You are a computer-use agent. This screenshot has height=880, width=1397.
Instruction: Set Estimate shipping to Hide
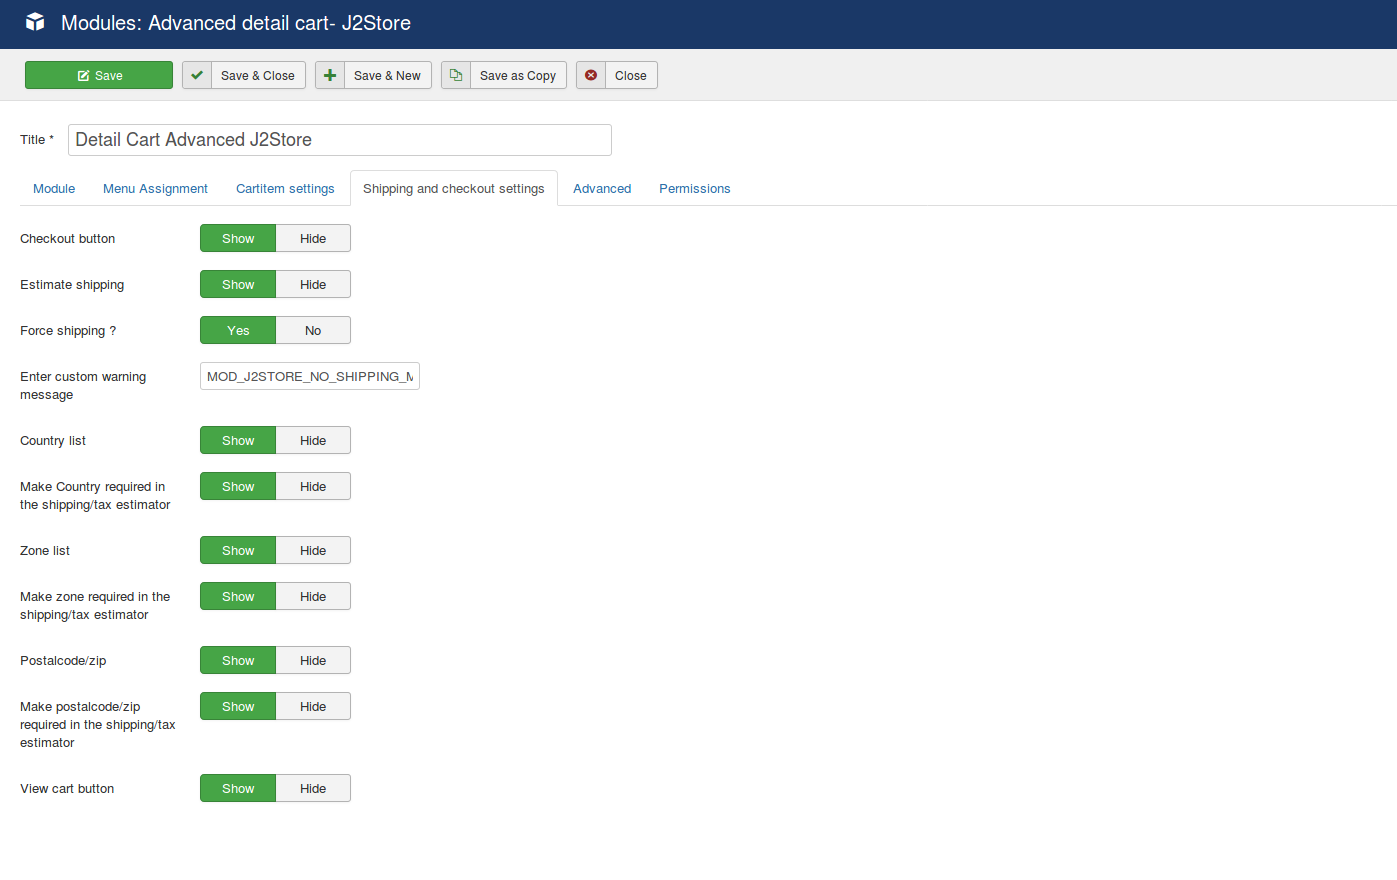point(313,284)
